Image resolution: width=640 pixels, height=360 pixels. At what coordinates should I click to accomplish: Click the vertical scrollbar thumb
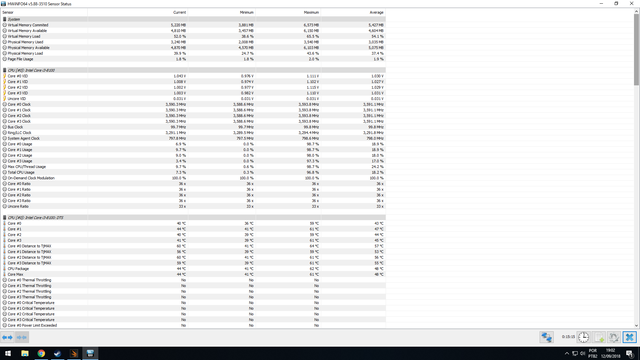click(636, 50)
